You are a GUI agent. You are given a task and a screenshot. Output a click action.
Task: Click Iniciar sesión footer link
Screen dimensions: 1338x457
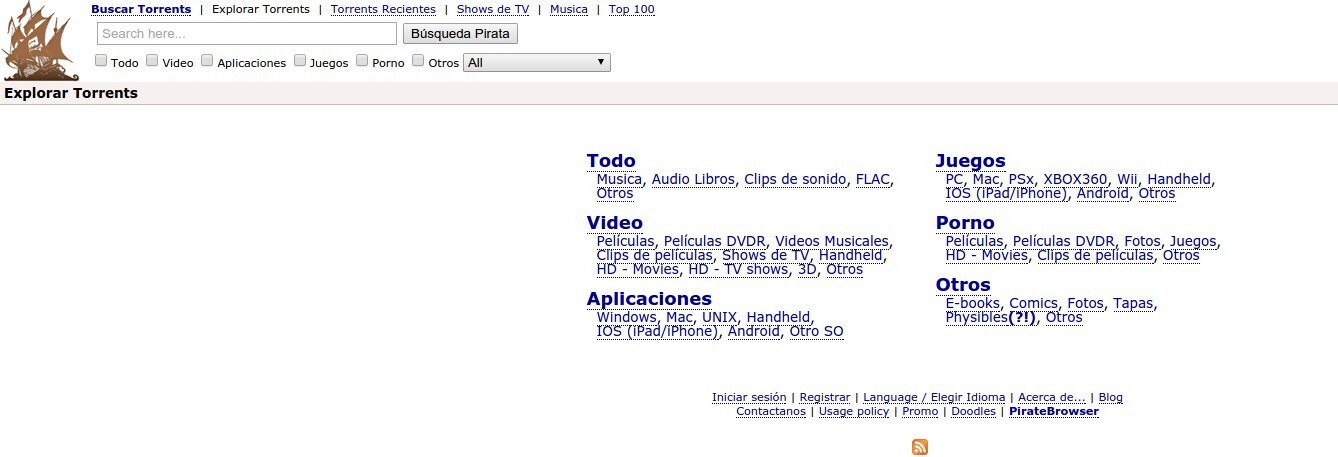(749, 398)
